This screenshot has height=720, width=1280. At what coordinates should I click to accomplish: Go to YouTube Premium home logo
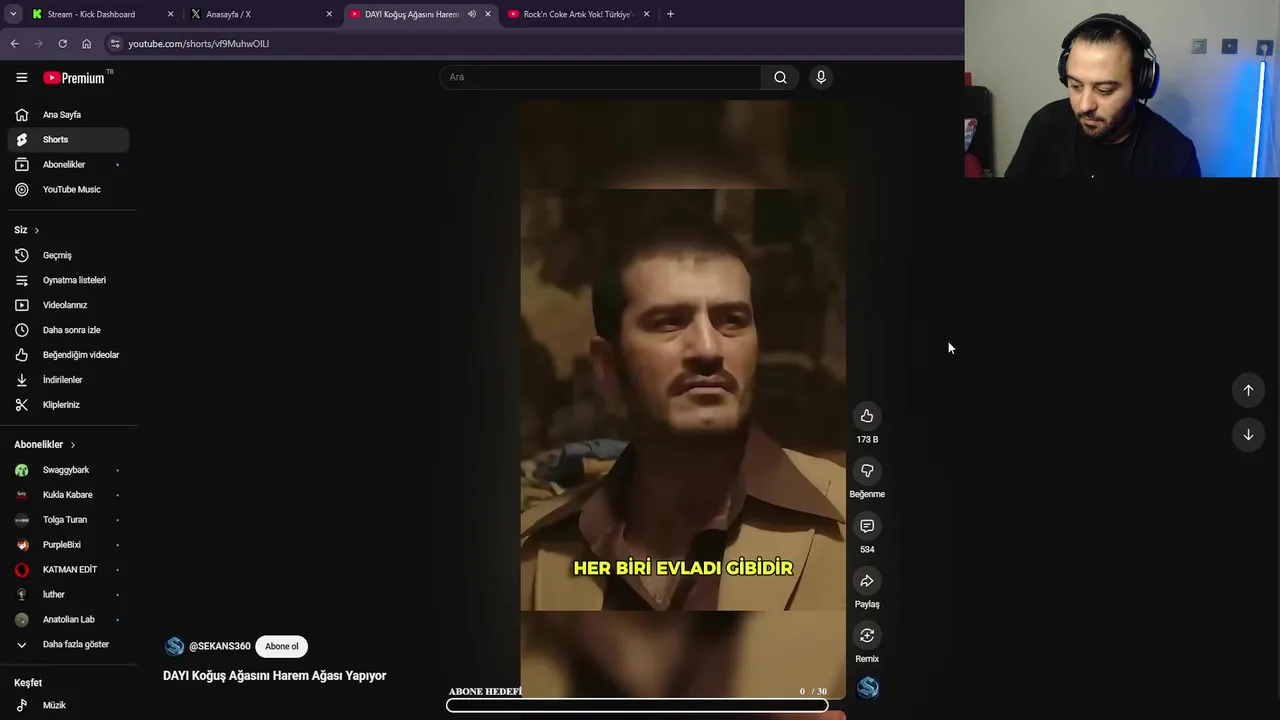75,77
